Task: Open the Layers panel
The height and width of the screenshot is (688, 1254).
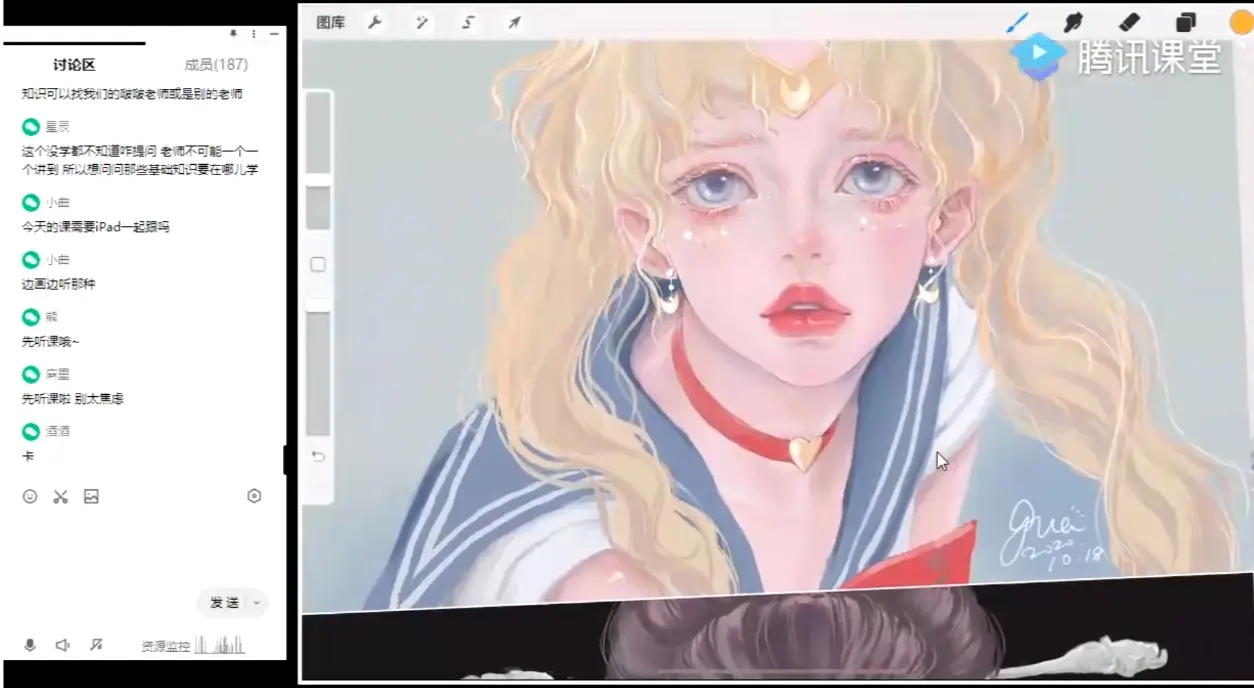Action: coord(1186,21)
